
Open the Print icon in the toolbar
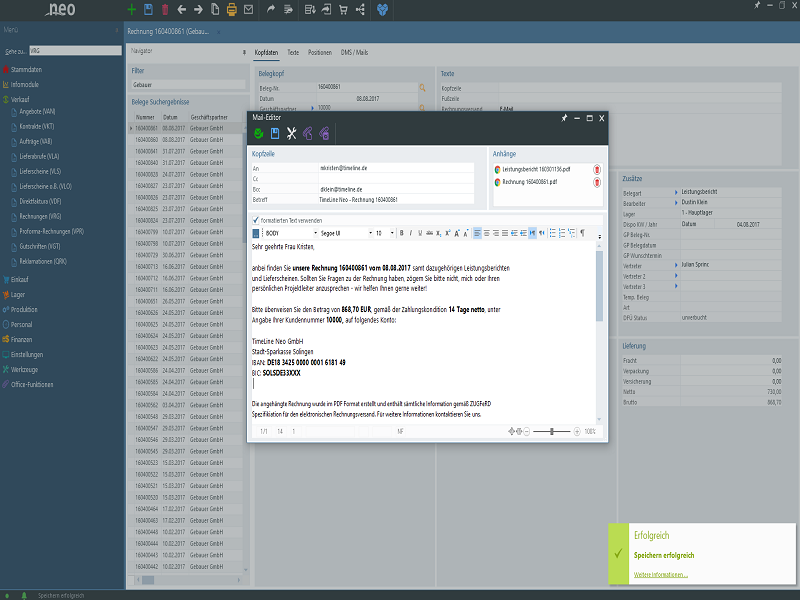click(229, 10)
